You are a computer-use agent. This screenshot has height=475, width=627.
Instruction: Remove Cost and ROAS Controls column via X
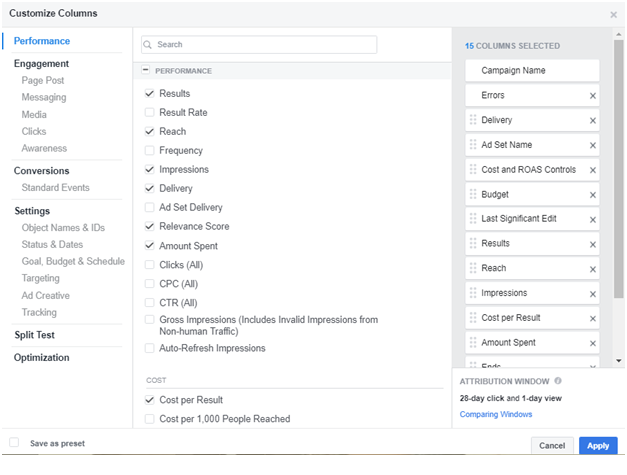593,170
